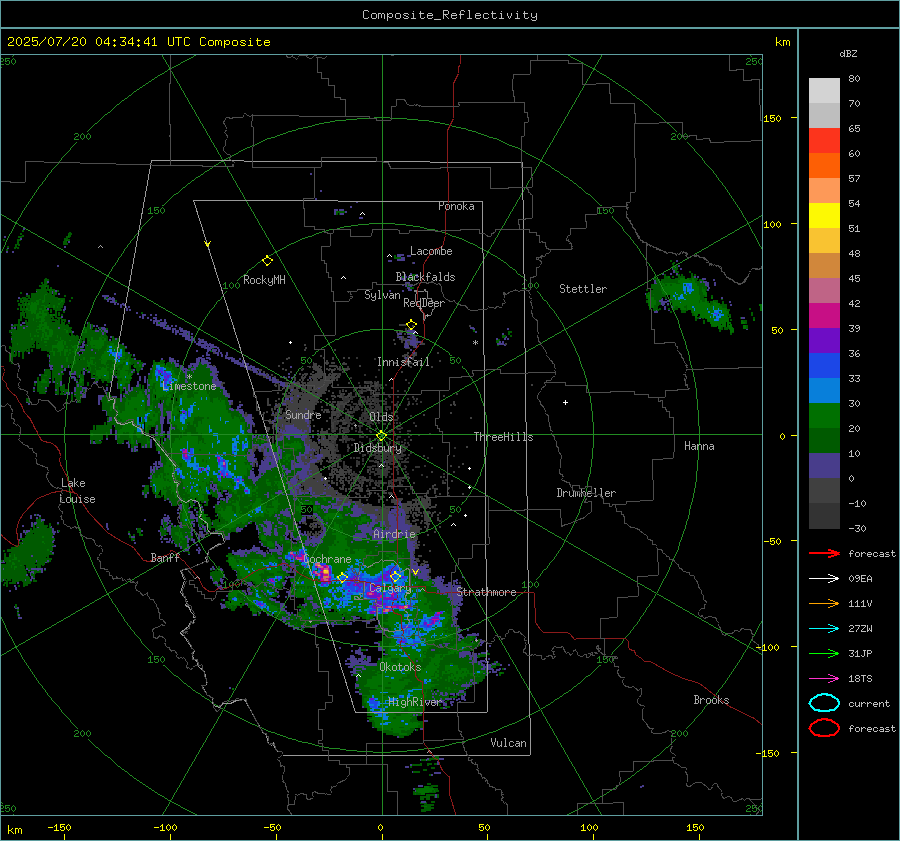Viewport: 900px width, 841px height.
Task: Click the yellow radar-center diamond at Didsbury
Action: (x=381, y=436)
